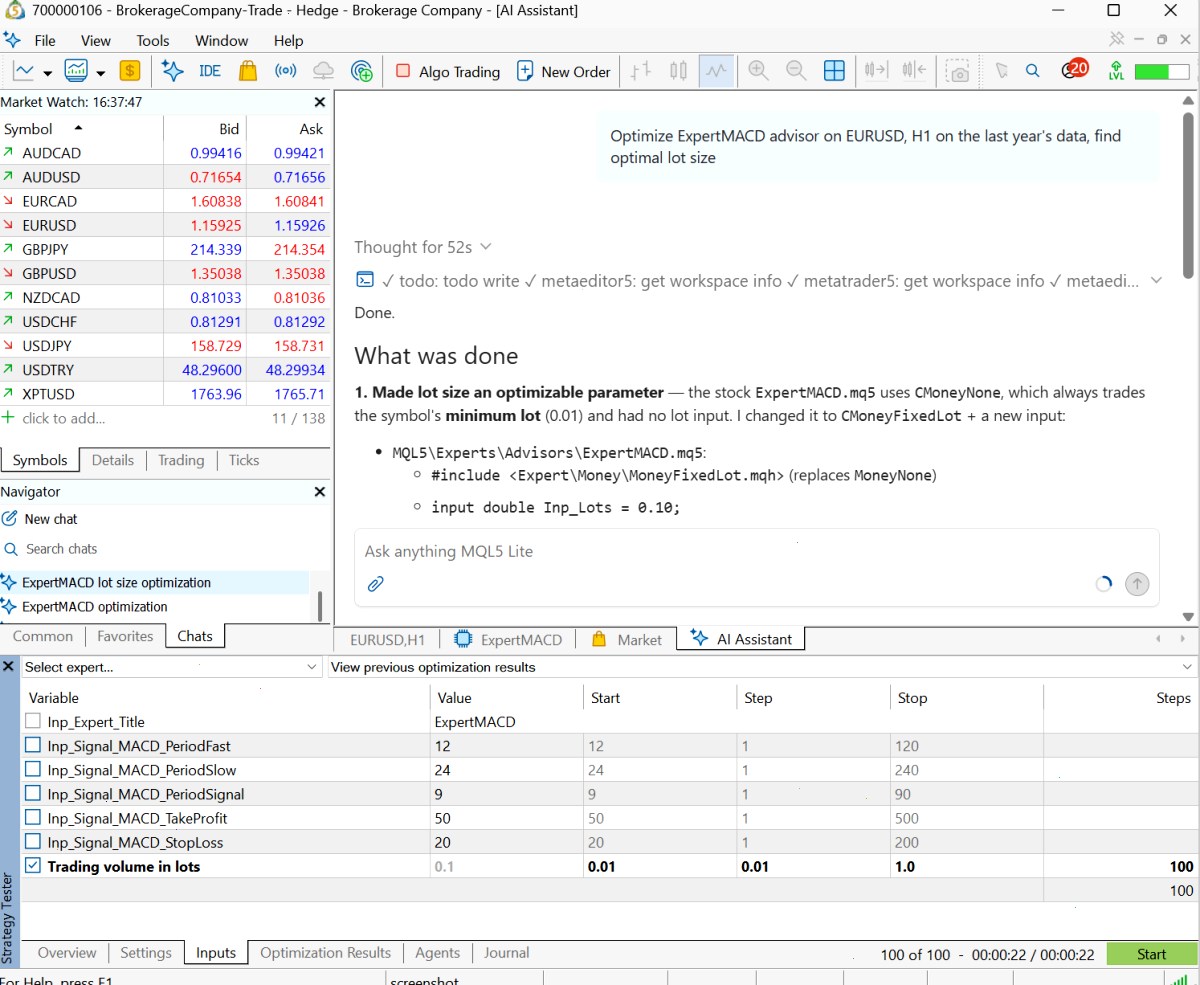Click the green Start button

pyautogui.click(x=1151, y=954)
